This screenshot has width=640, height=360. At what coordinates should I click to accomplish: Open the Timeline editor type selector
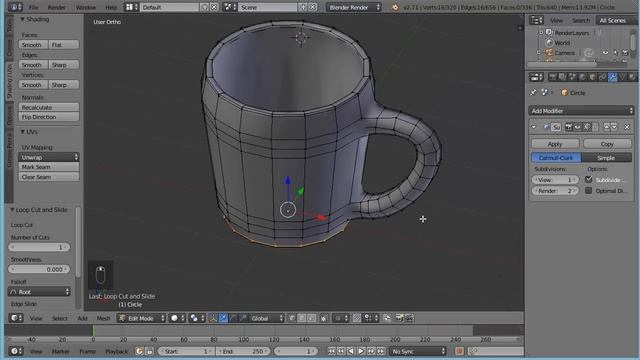[16, 351]
